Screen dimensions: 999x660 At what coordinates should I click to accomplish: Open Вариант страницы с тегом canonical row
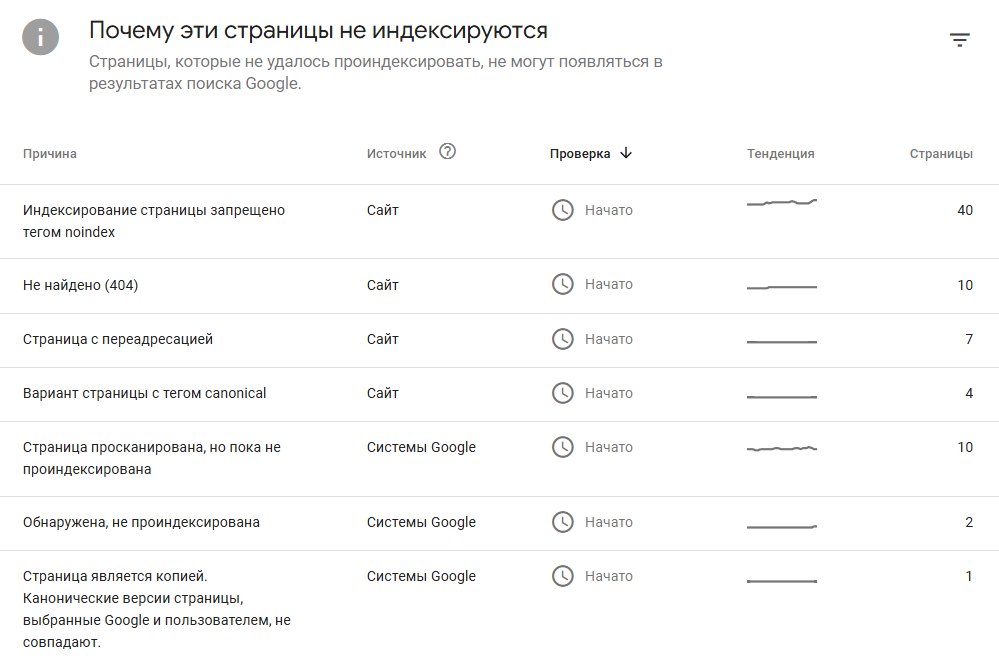pyautogui.click(x=145, y=393)
